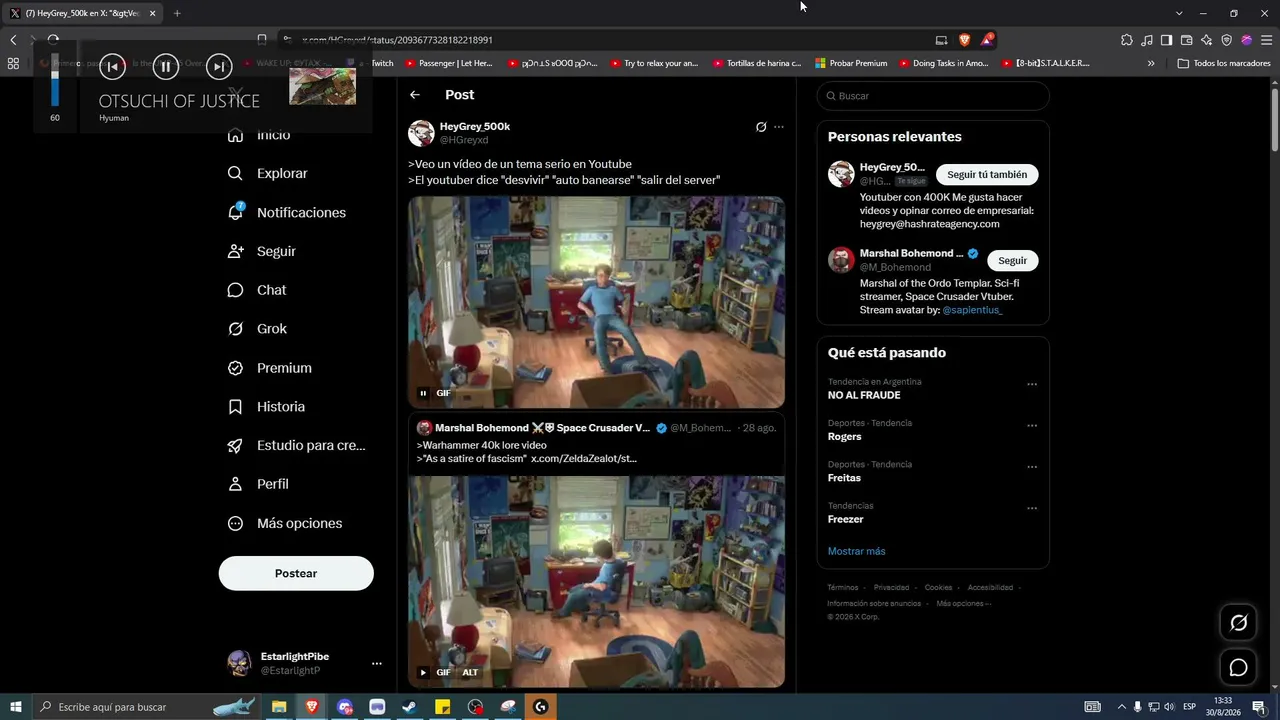Click the OTSUCHI OF JUSTICE album thumbnail
Image resolution: width=1280 pixels, height=720 pixels.
(322, 85)
